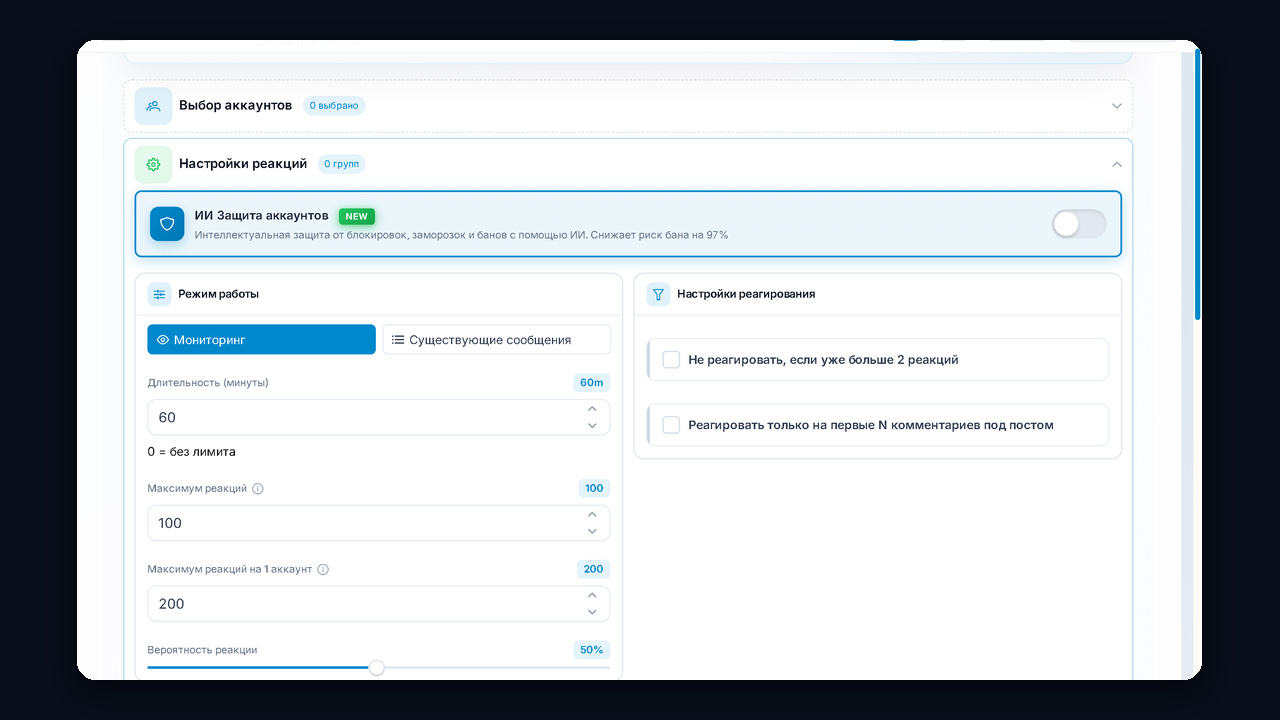
Task: Check Не реагировать, если уже больше 2 реакций
Action: (x=671, y=360)
